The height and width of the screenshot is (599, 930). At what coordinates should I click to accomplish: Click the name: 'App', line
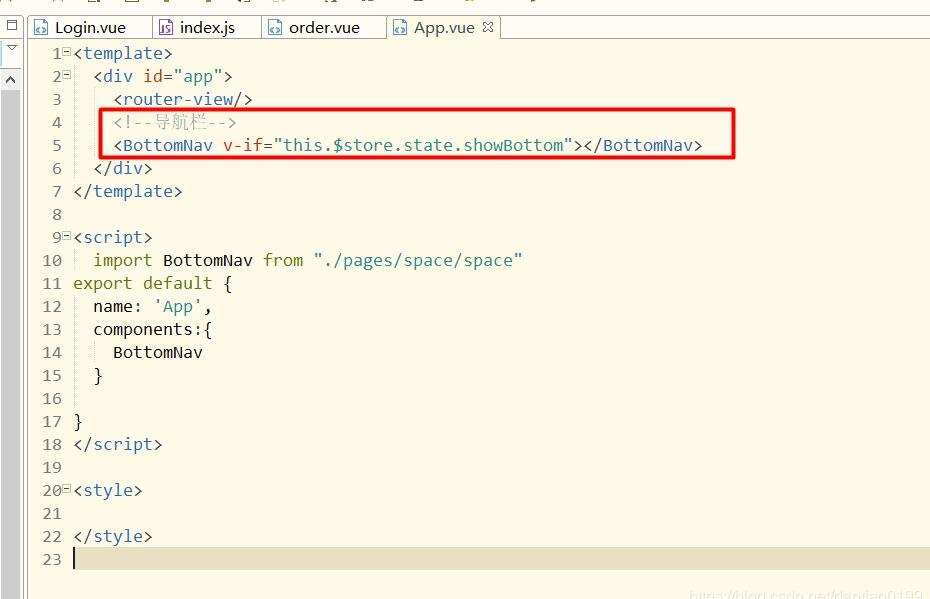[152, 307]
